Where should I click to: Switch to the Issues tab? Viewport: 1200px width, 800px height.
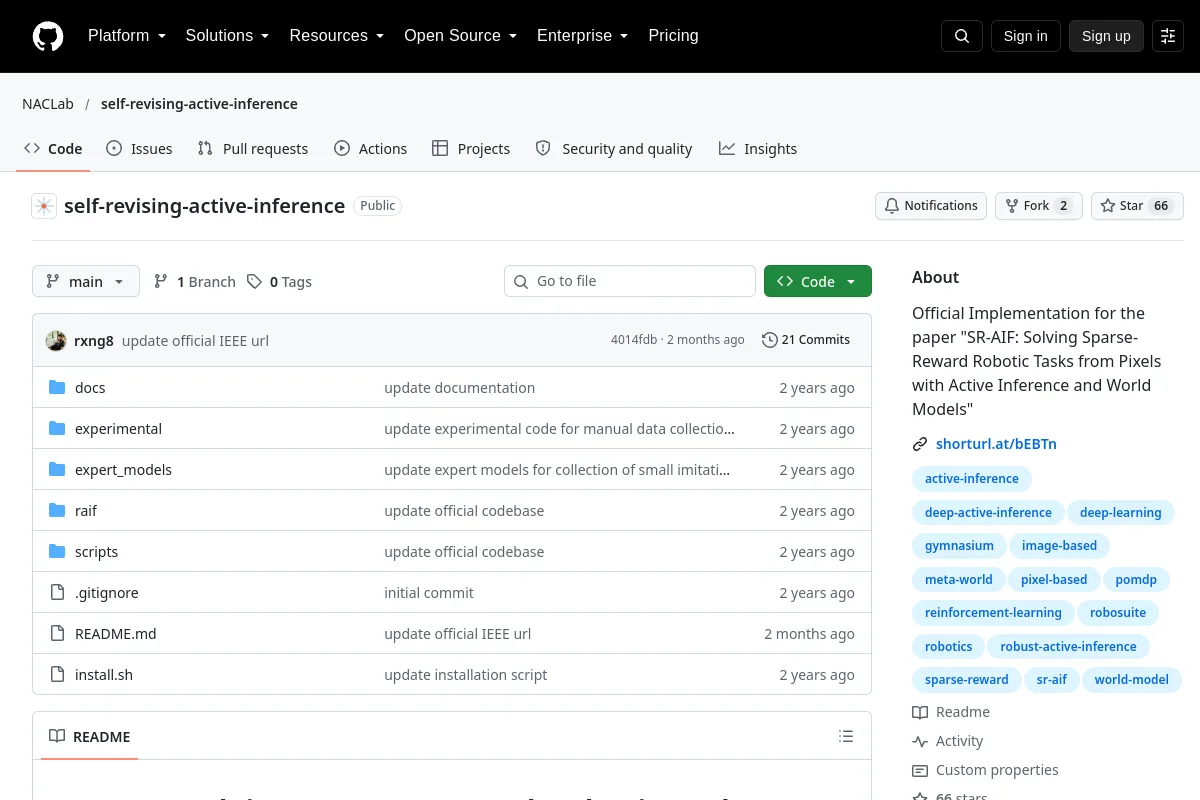pyautogui.click(x=139, y=149)
